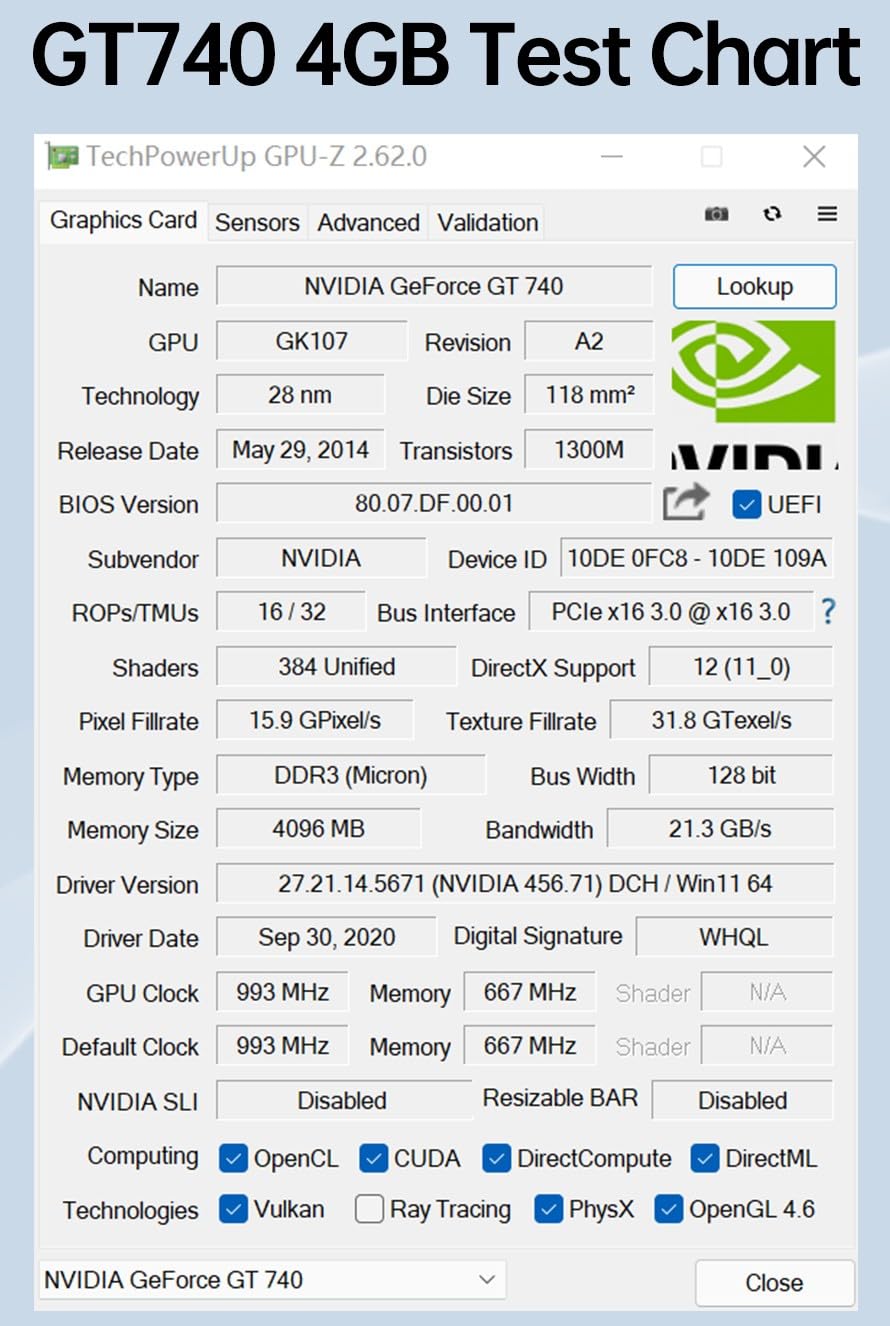The image size is (890, 1326).
Task: Disable the Vulkan checkbox
Action: (233, 1209)
